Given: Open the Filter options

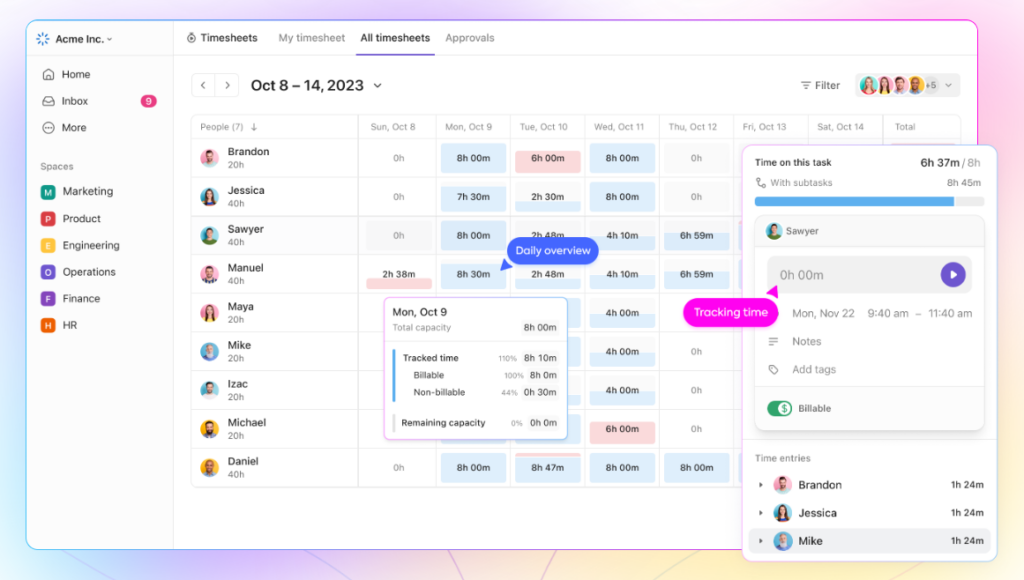Looking at the screenshot, I should 820,86.
